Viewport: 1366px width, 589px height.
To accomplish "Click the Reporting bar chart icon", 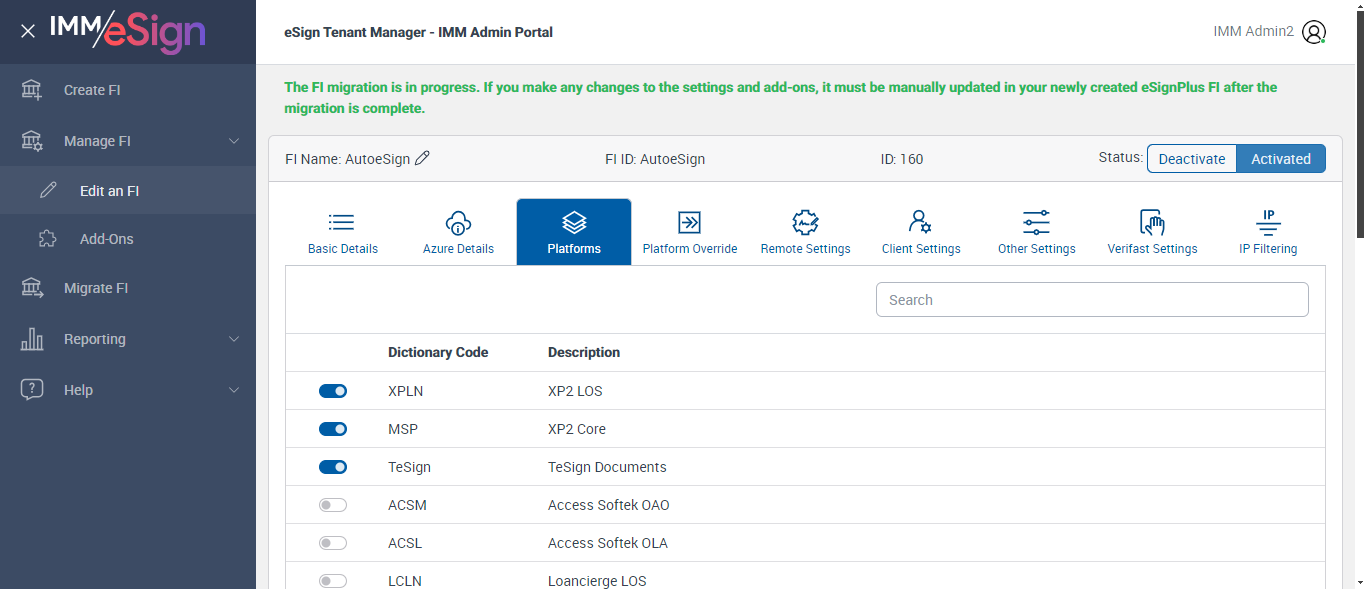I will click(x=32, y=339).
